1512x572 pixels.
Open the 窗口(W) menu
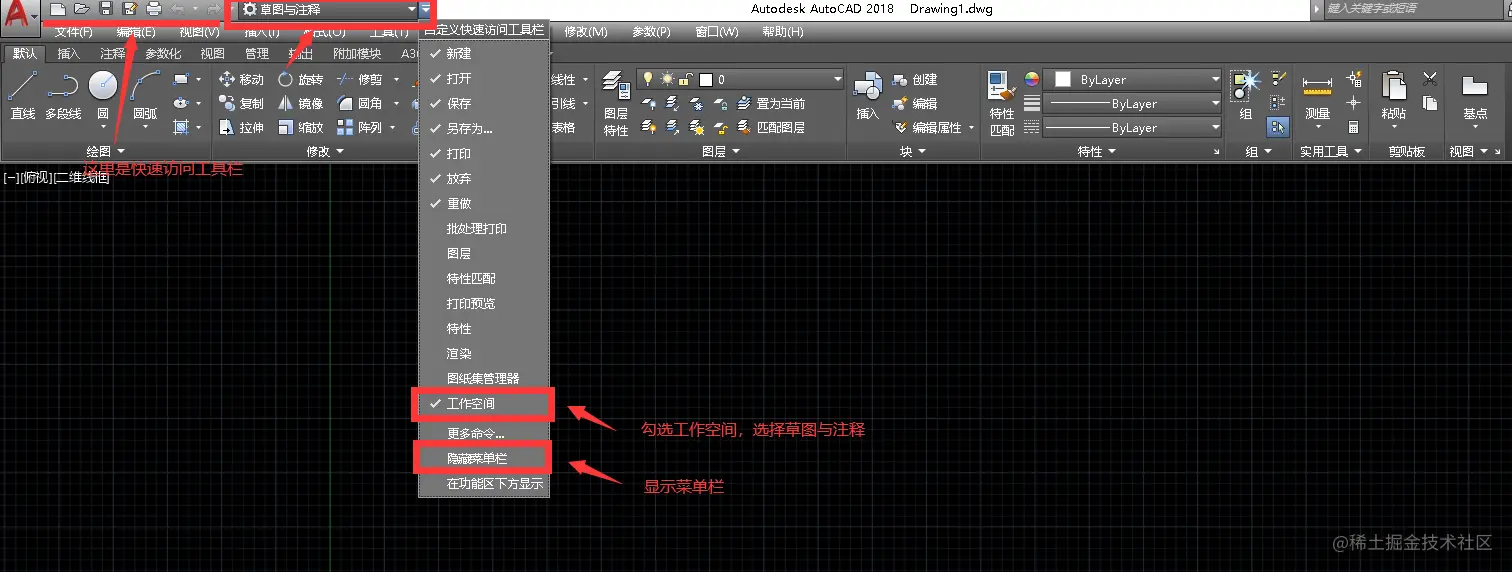coord(716,32)
